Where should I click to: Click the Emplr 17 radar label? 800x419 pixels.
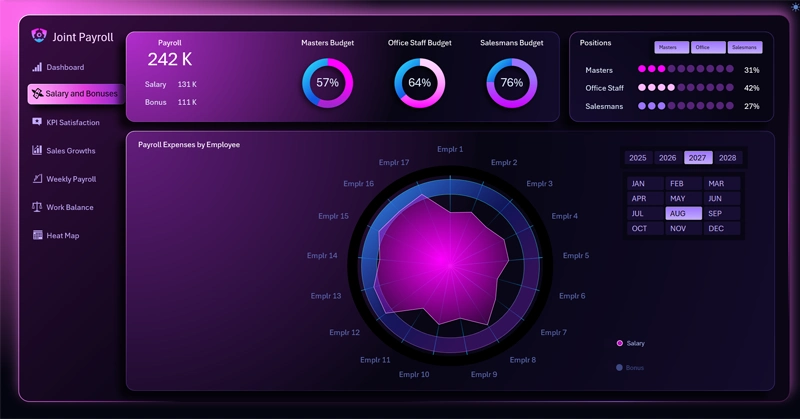[394, 162]
